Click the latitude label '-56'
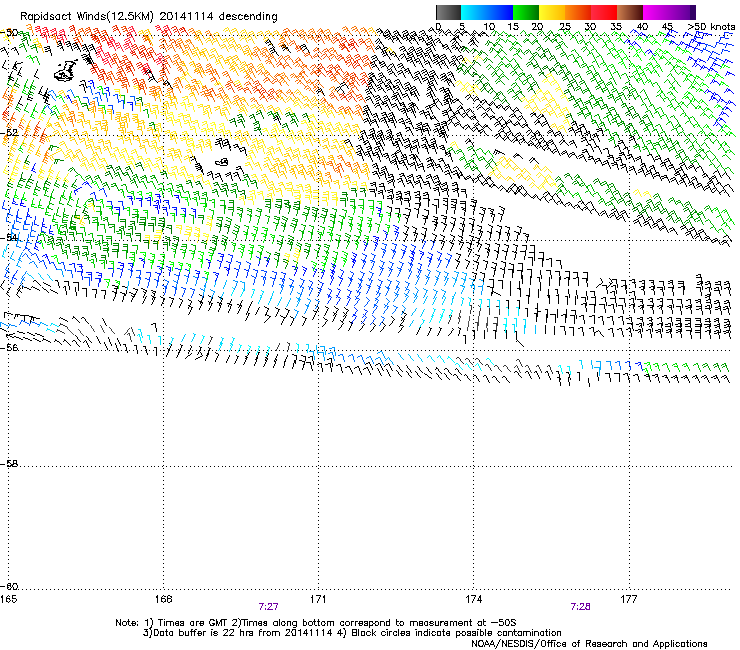This screenshot has height=650, width=740. click(x=9, y=347)
